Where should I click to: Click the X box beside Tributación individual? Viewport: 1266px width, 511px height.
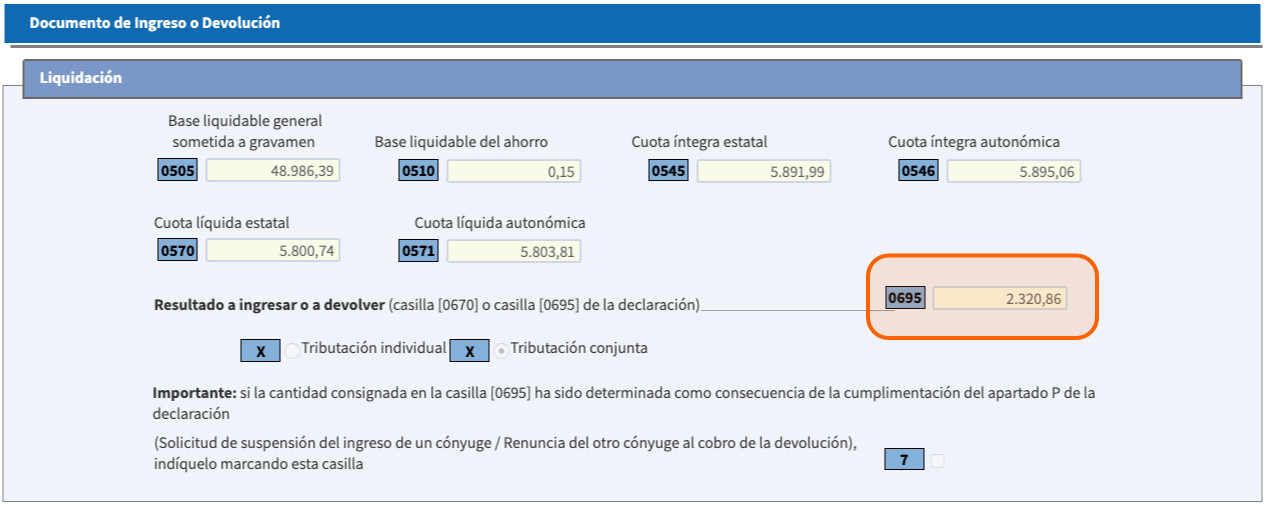tap(261, 351)
